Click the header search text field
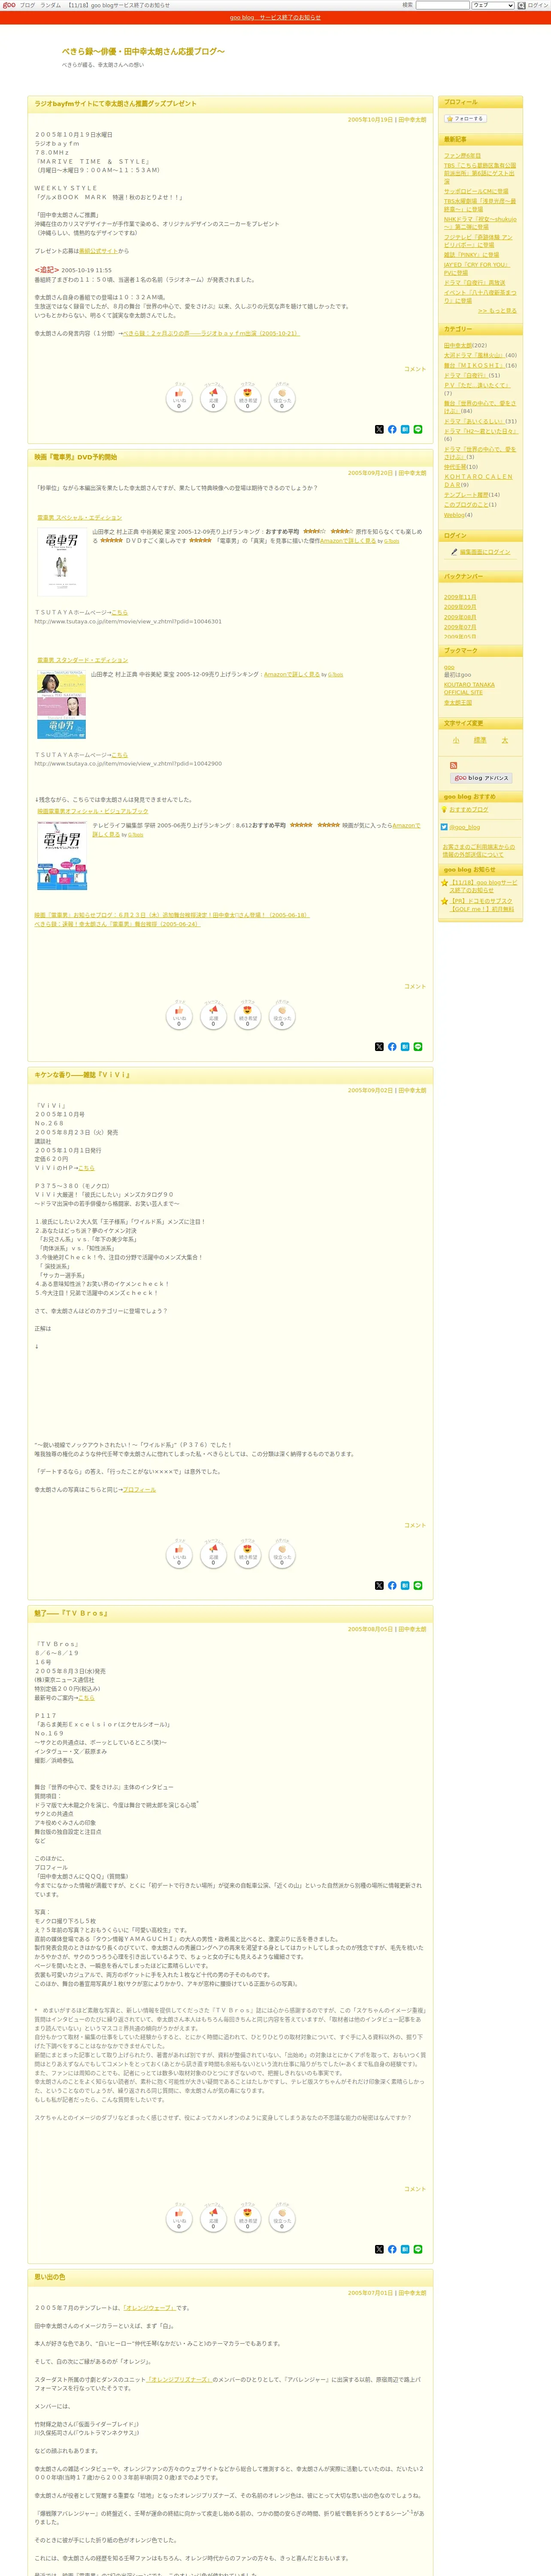This screenshot has width=551, height=2576. (x=442, y=5)
